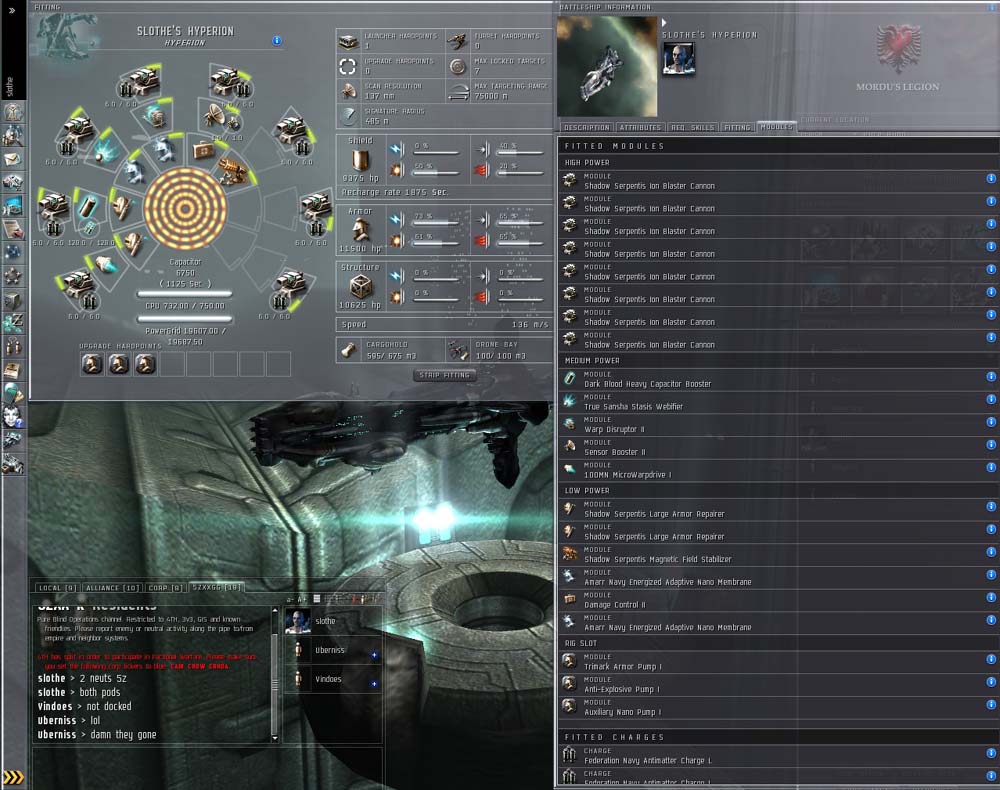This screenshot has width=1000, height=790.
Task: Click the capacitor booster module in fitting wheel
Action: point(88,207)
